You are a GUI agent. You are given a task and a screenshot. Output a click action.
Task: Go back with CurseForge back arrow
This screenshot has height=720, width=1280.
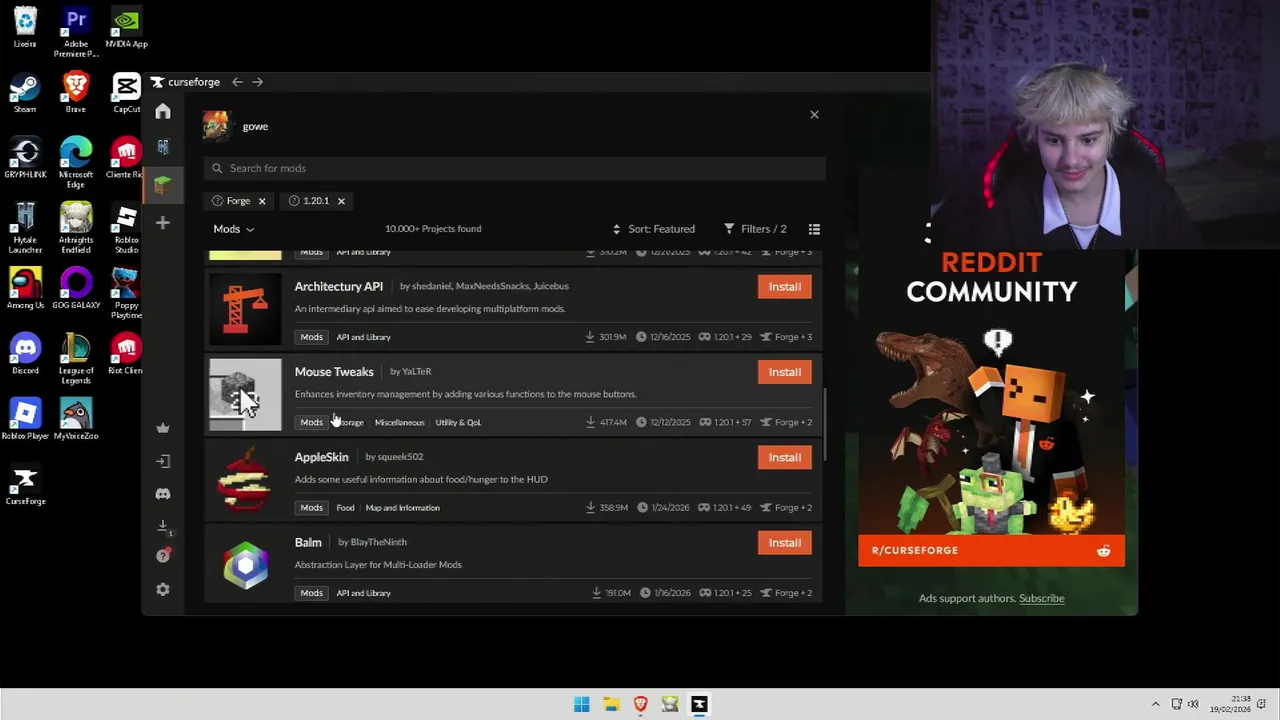pos(237,82)
